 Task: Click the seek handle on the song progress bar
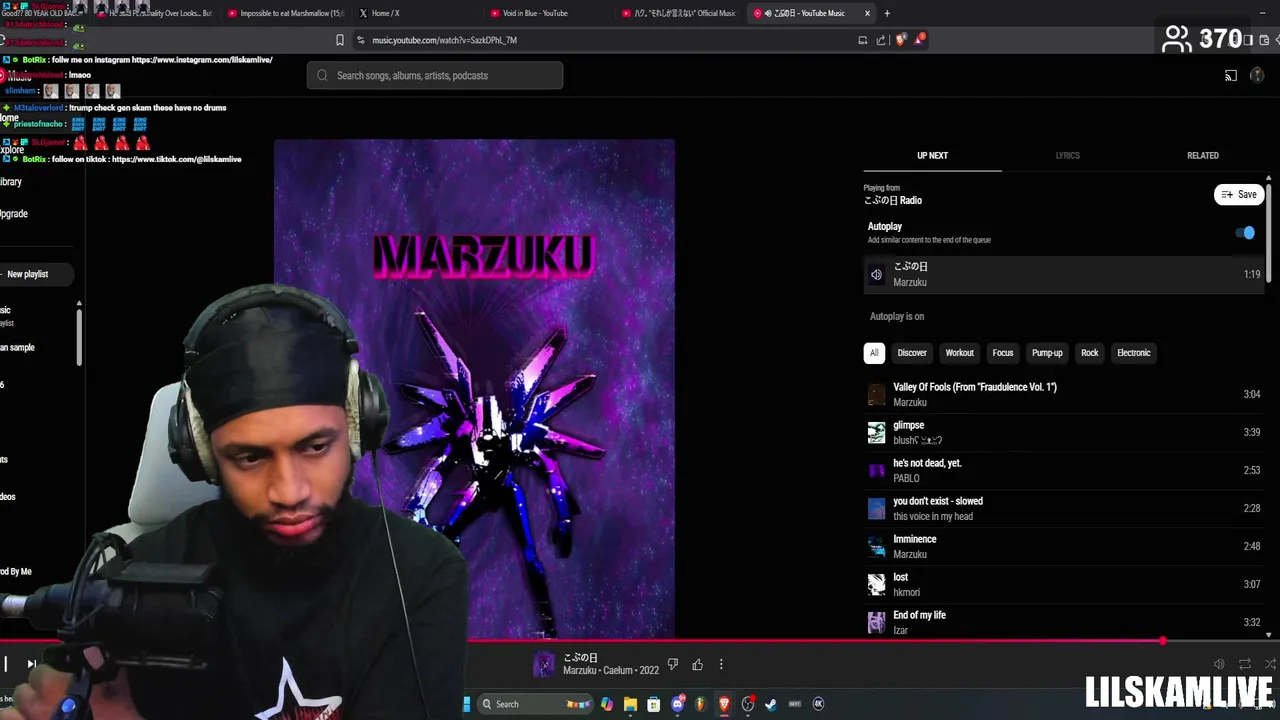[x=1162, y=641]
